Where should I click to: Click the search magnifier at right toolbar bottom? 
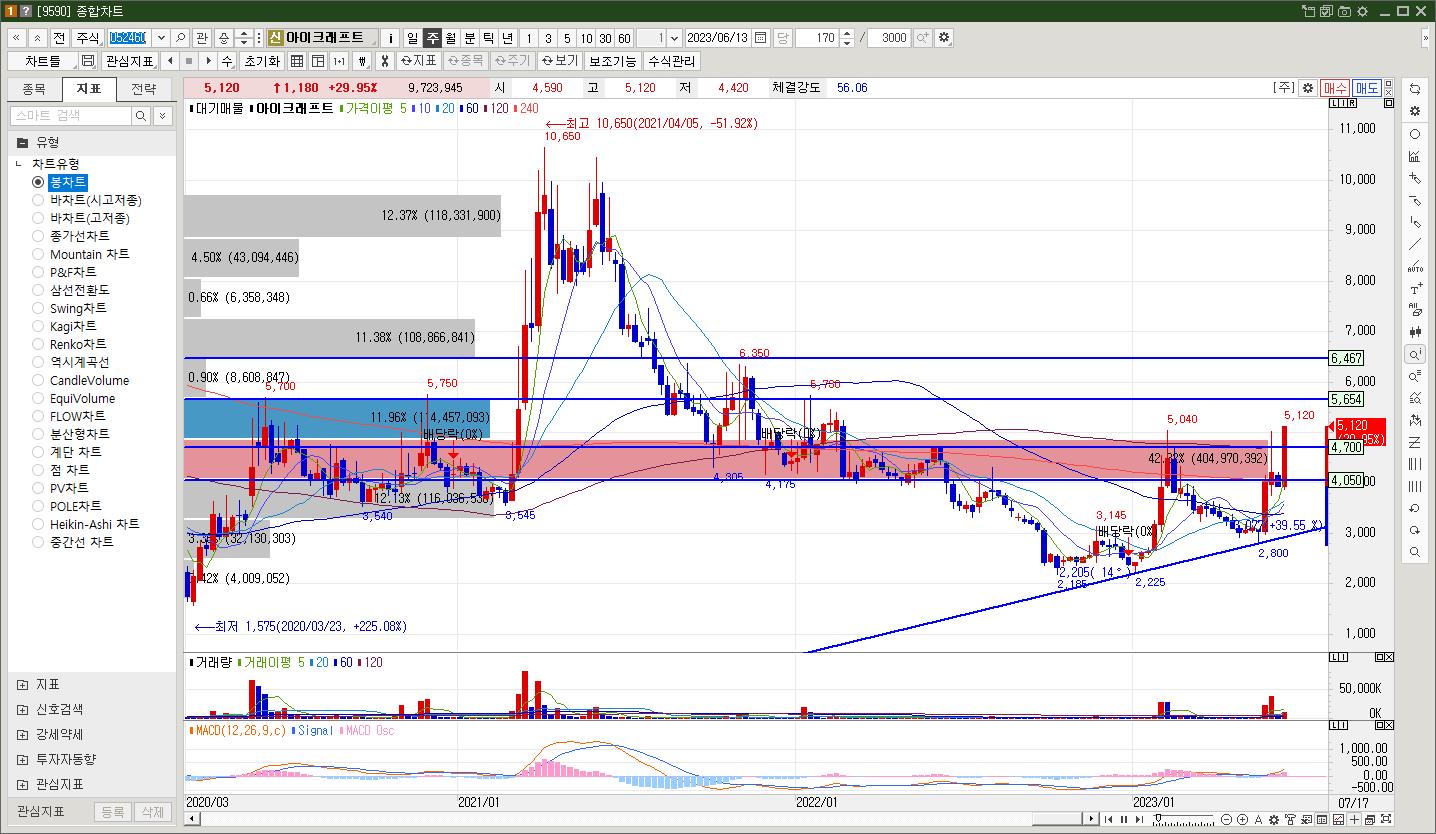pyautogui.click(x=1414, y=552)
